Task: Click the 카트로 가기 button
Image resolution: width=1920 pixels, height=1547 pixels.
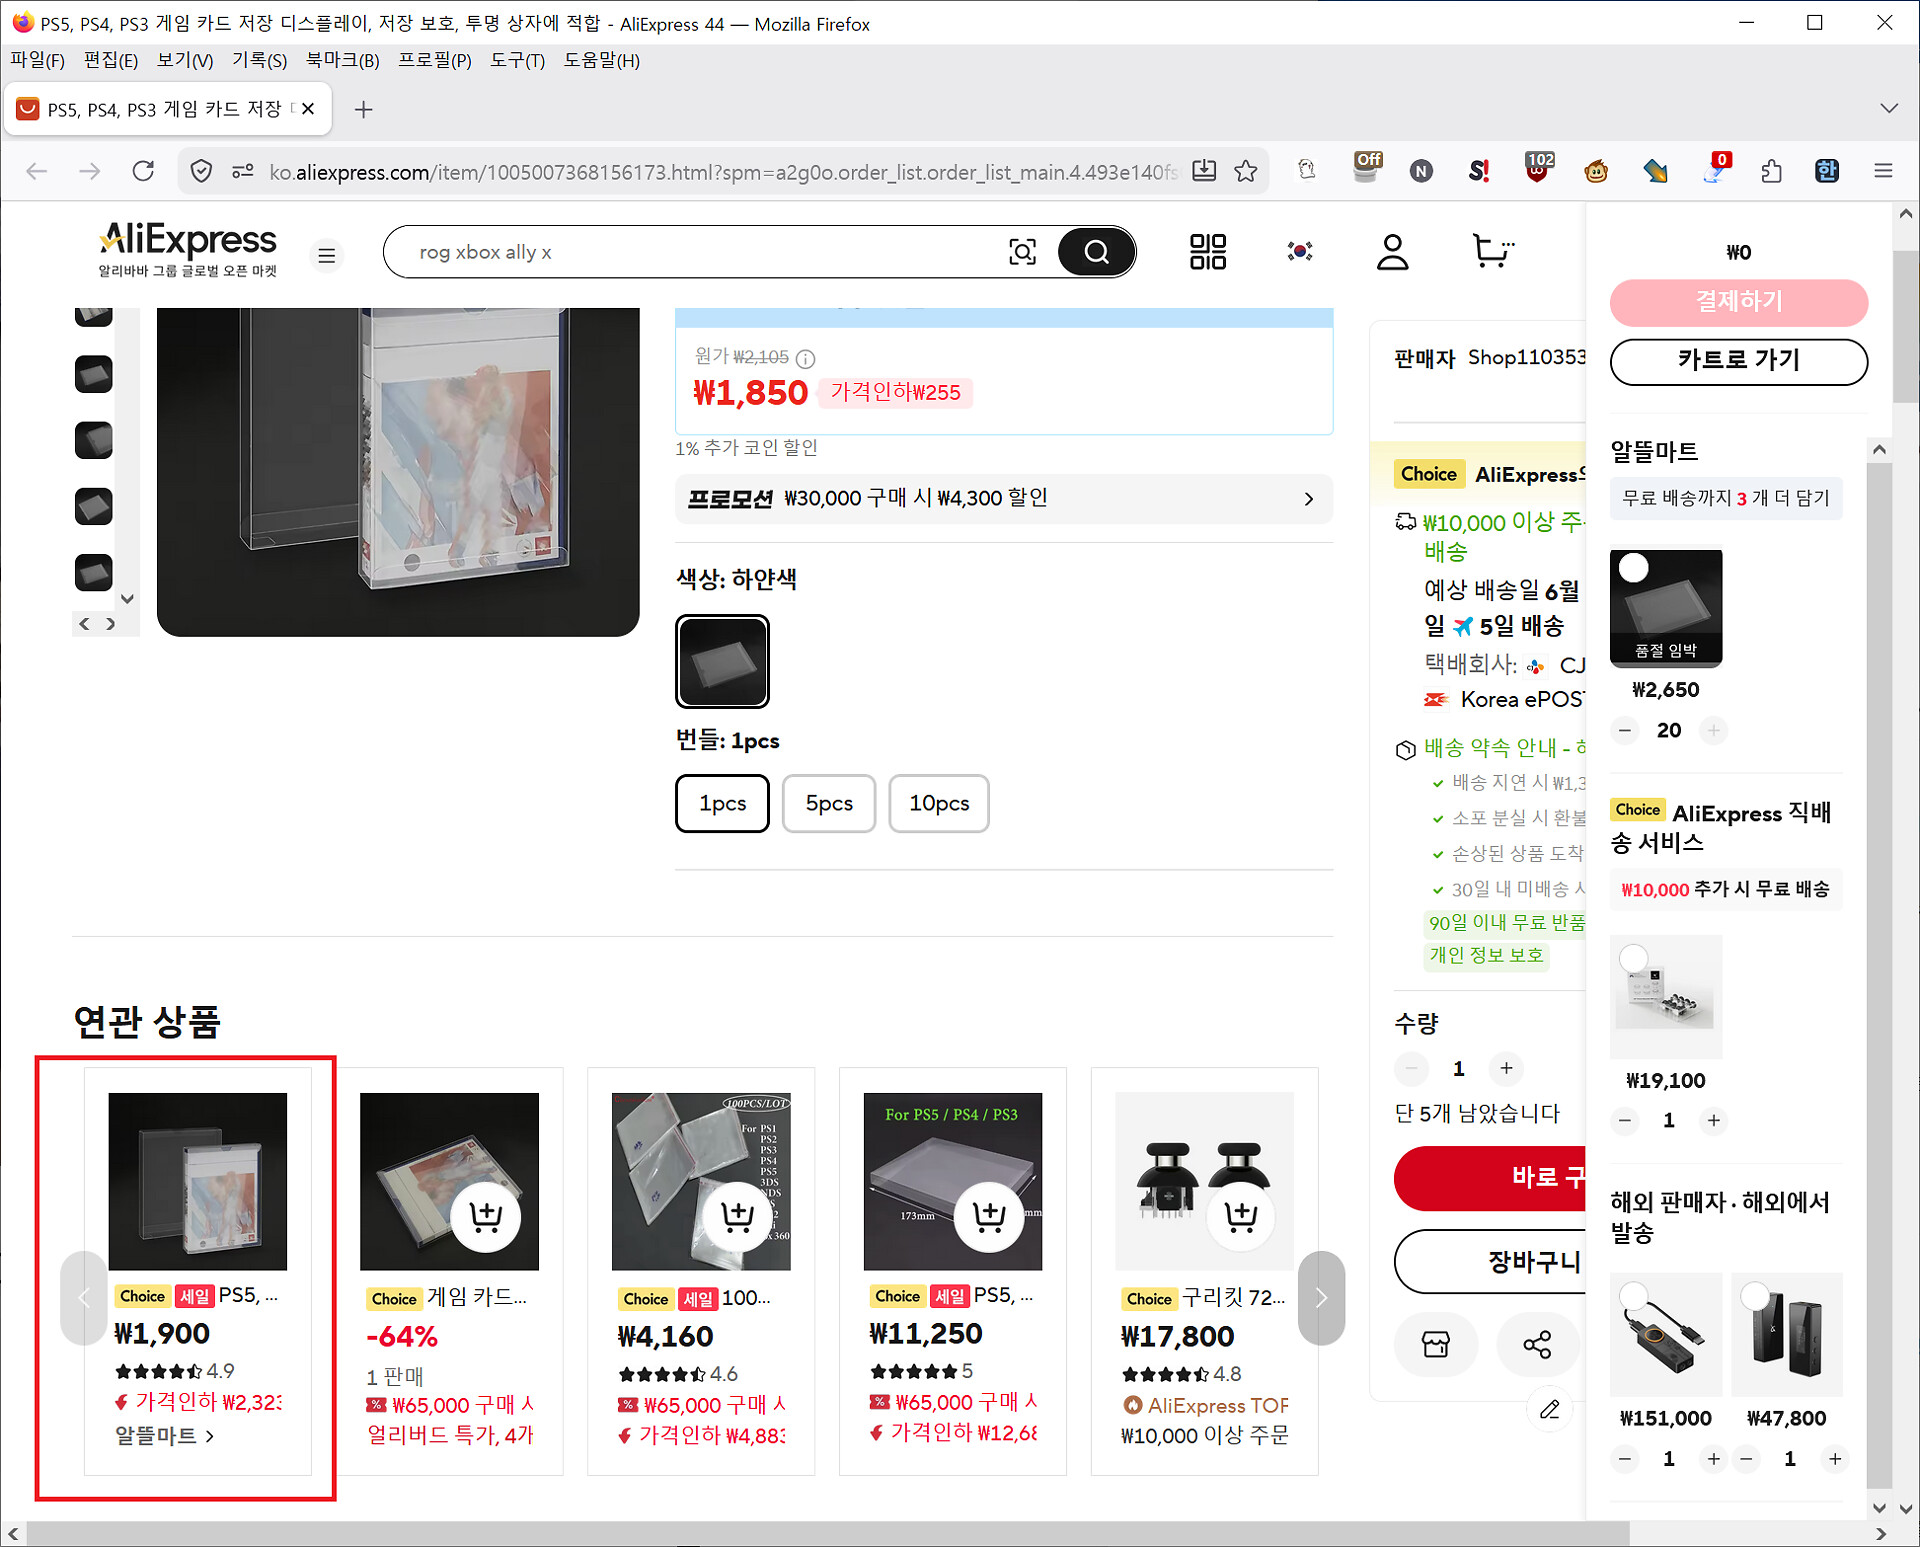Action: coord(1739,361)
